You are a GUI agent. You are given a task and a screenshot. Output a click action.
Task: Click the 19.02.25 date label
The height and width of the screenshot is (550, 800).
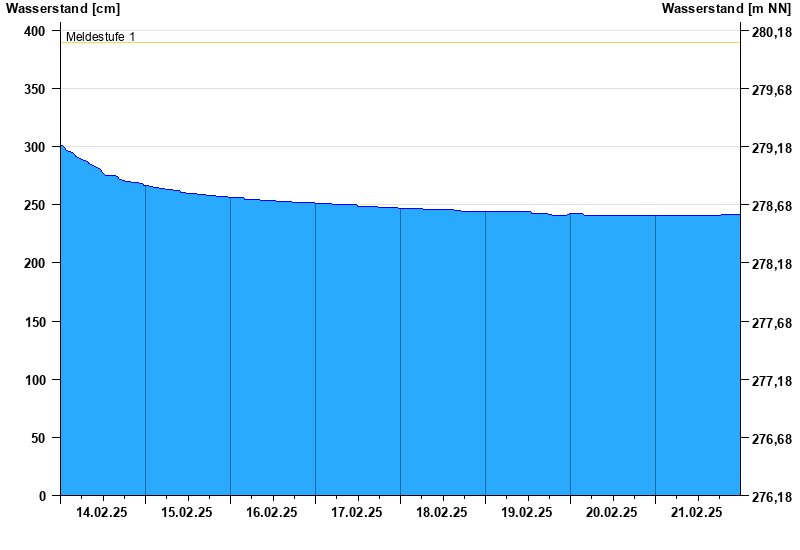527,513
